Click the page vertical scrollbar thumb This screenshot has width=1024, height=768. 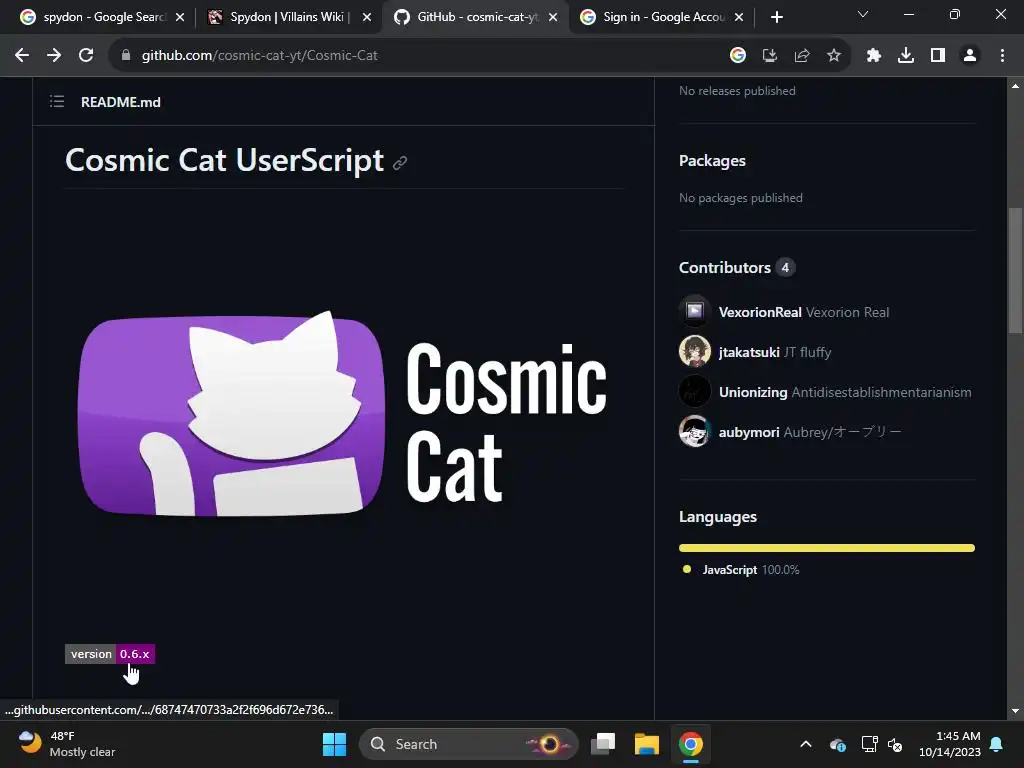pyautogui.click(x=1015, y=271)
